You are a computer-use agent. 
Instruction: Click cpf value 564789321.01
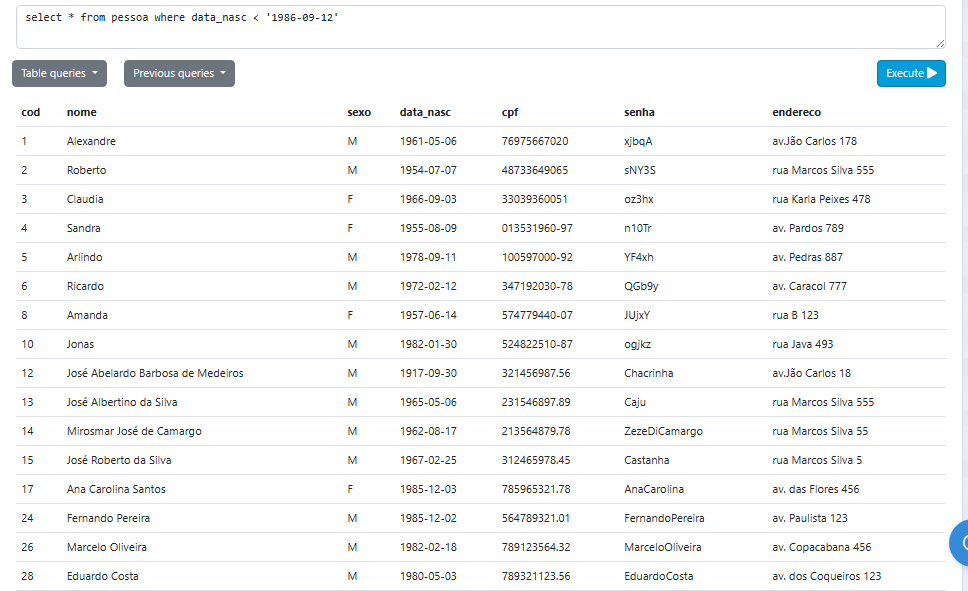pyautogui.click(x=536, y=519)
